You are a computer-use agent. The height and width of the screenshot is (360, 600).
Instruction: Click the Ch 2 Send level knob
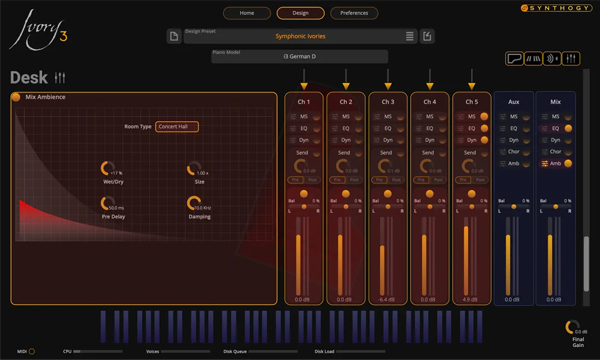[x=342, y=166]
